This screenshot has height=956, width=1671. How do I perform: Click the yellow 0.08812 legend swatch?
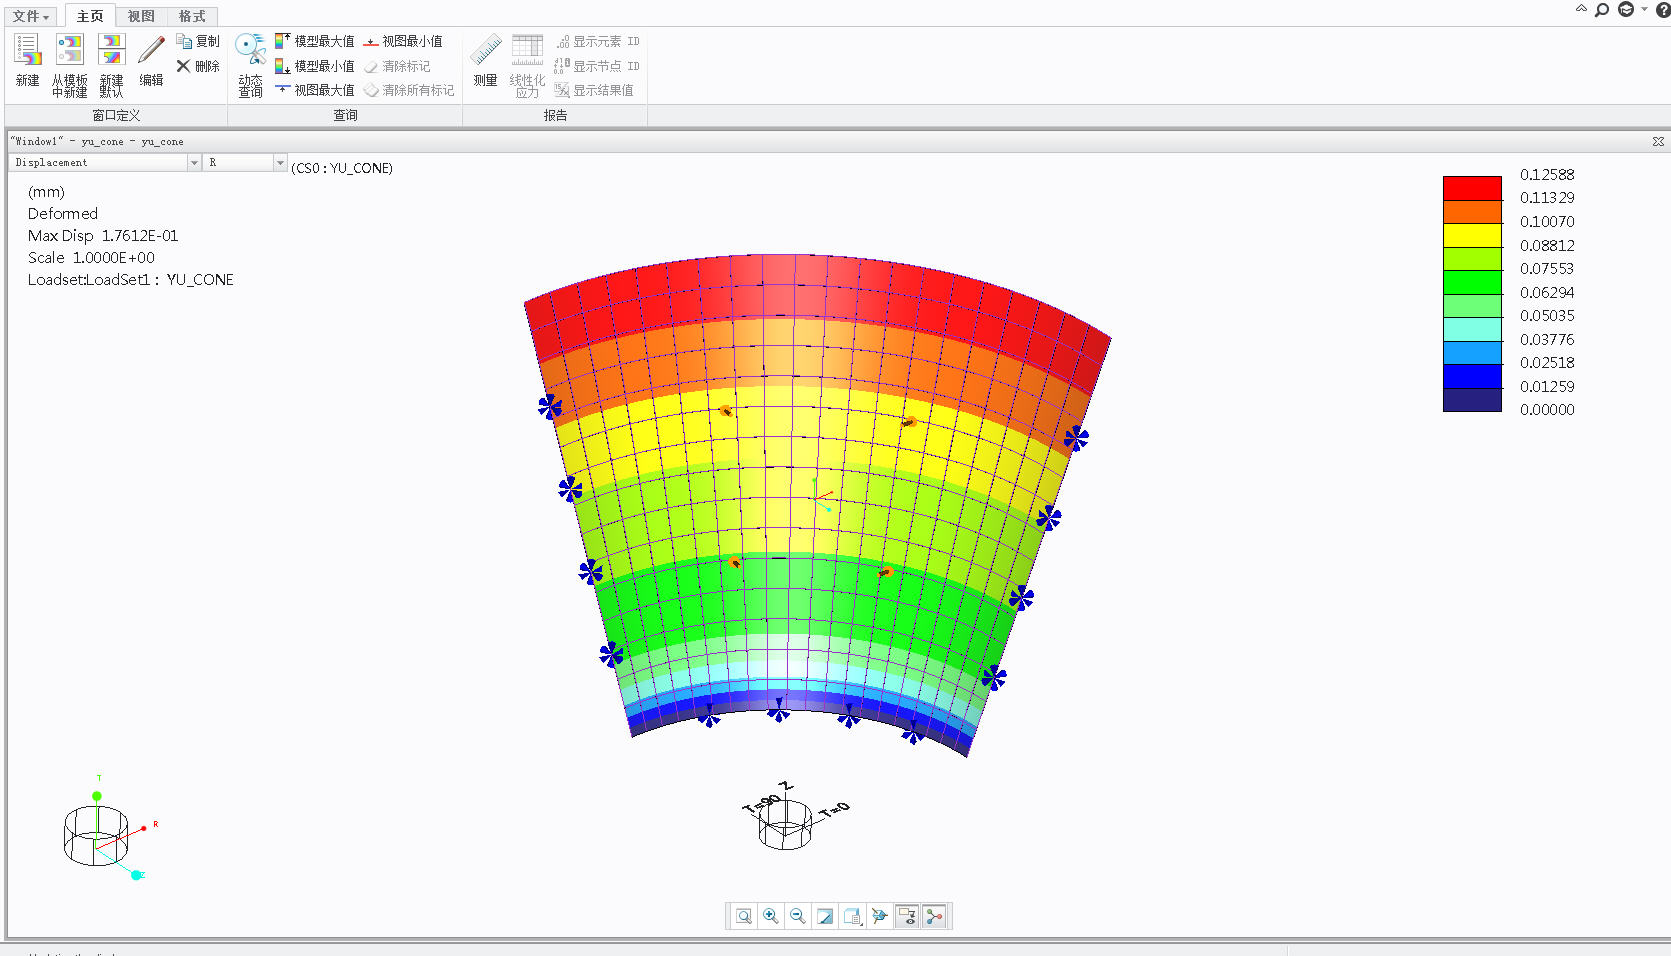point(1472,235)
